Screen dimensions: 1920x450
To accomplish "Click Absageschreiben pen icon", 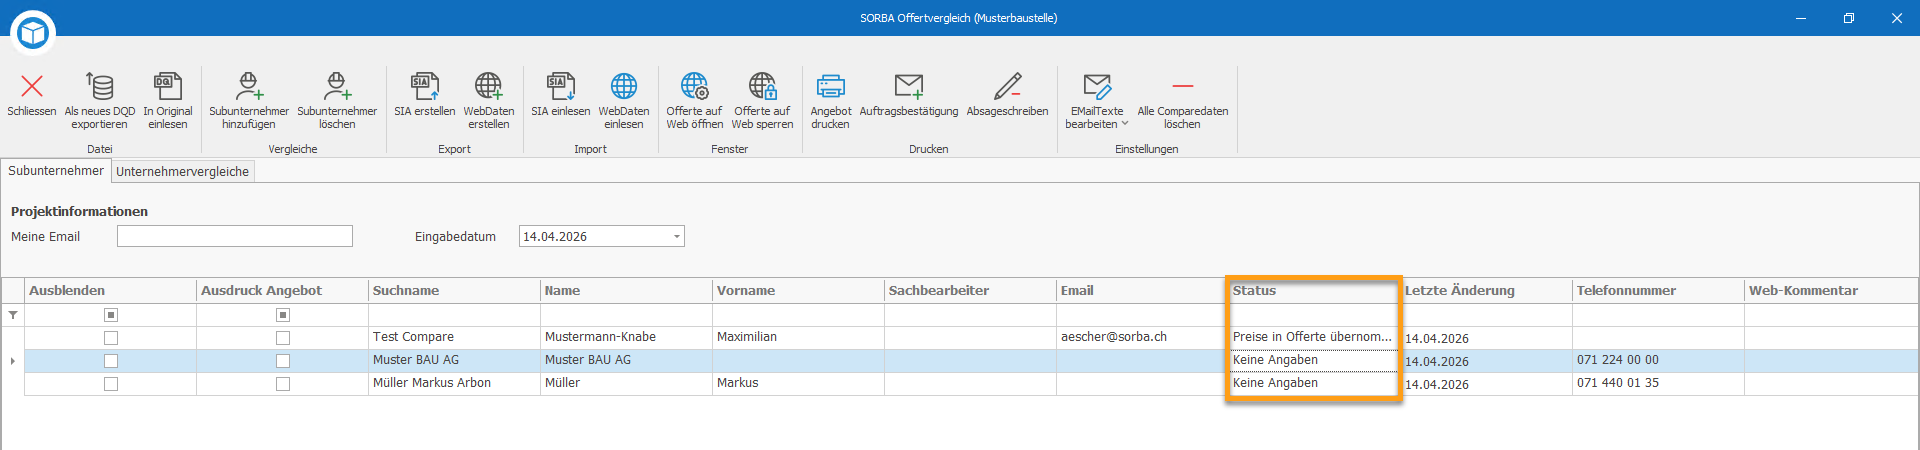I will click(1007, 86).
